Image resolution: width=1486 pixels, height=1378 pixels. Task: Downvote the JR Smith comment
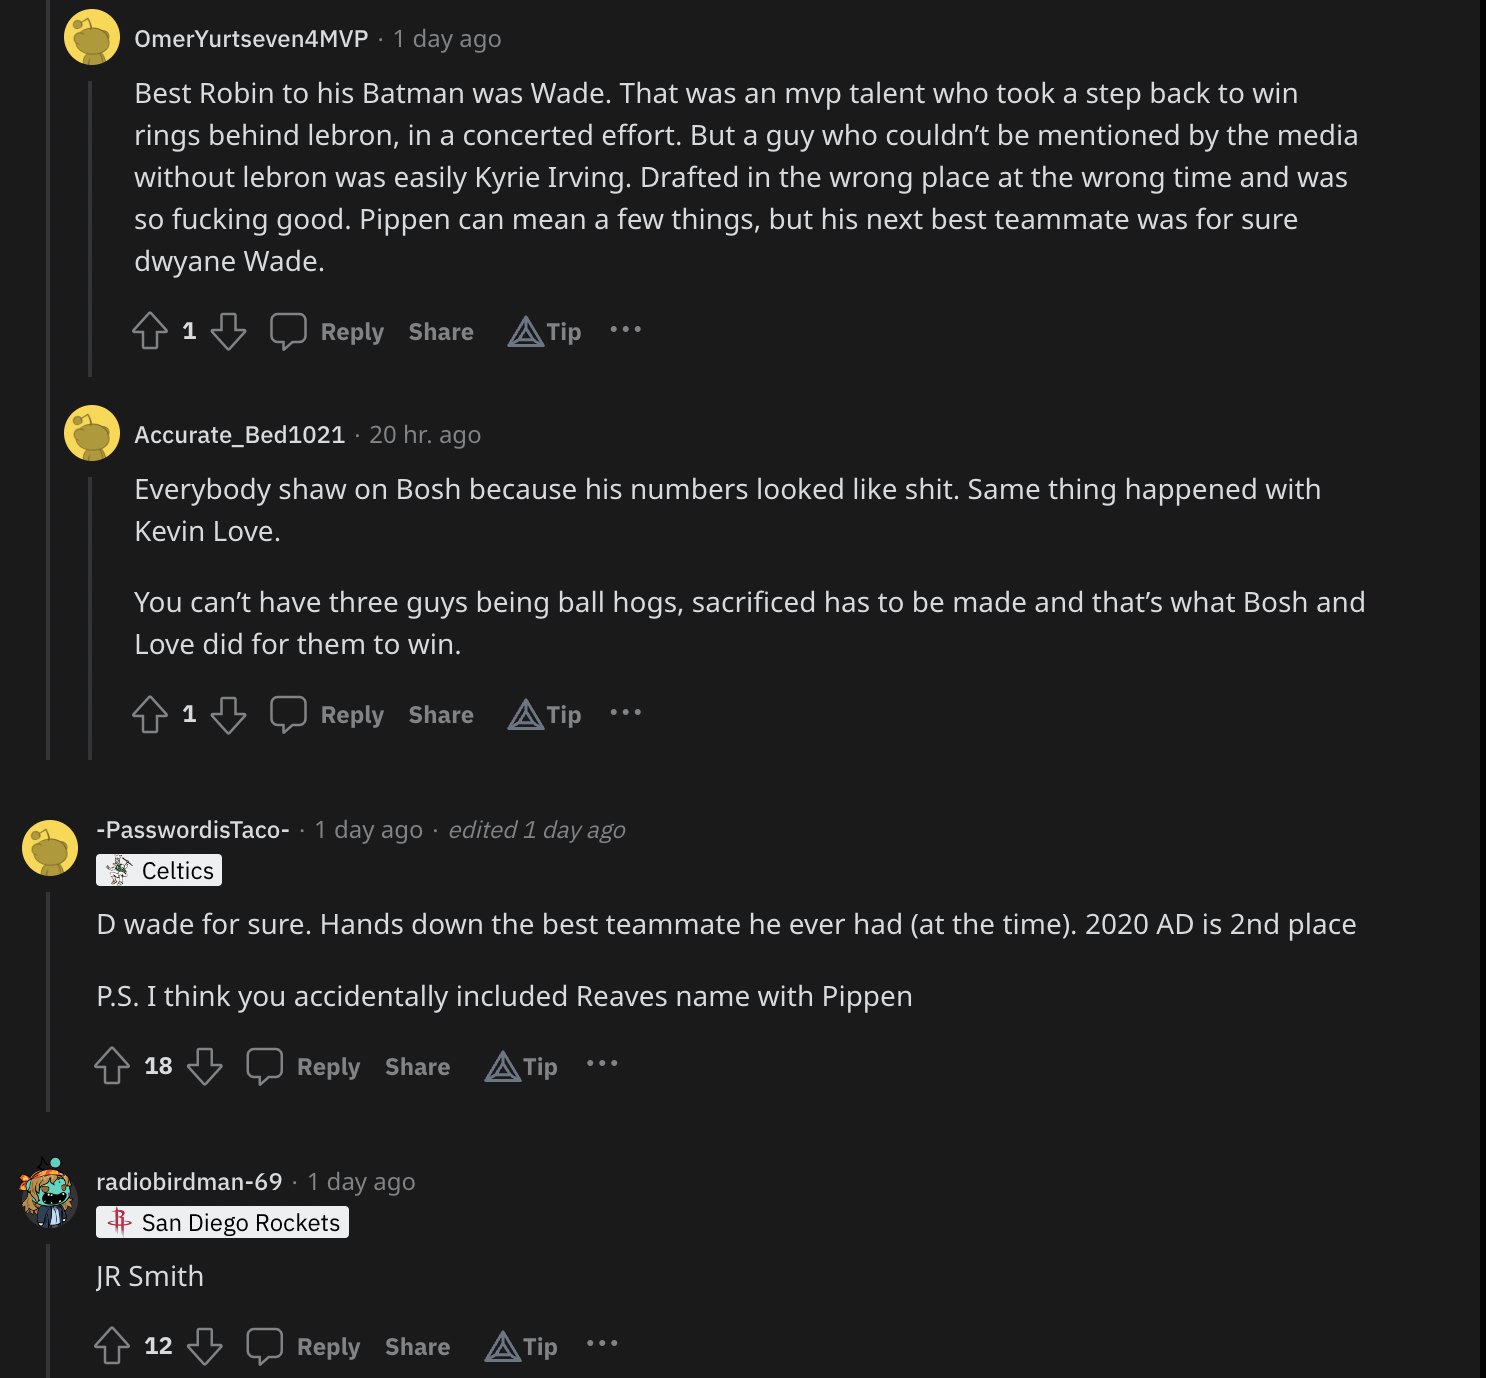pos(205,1346)
